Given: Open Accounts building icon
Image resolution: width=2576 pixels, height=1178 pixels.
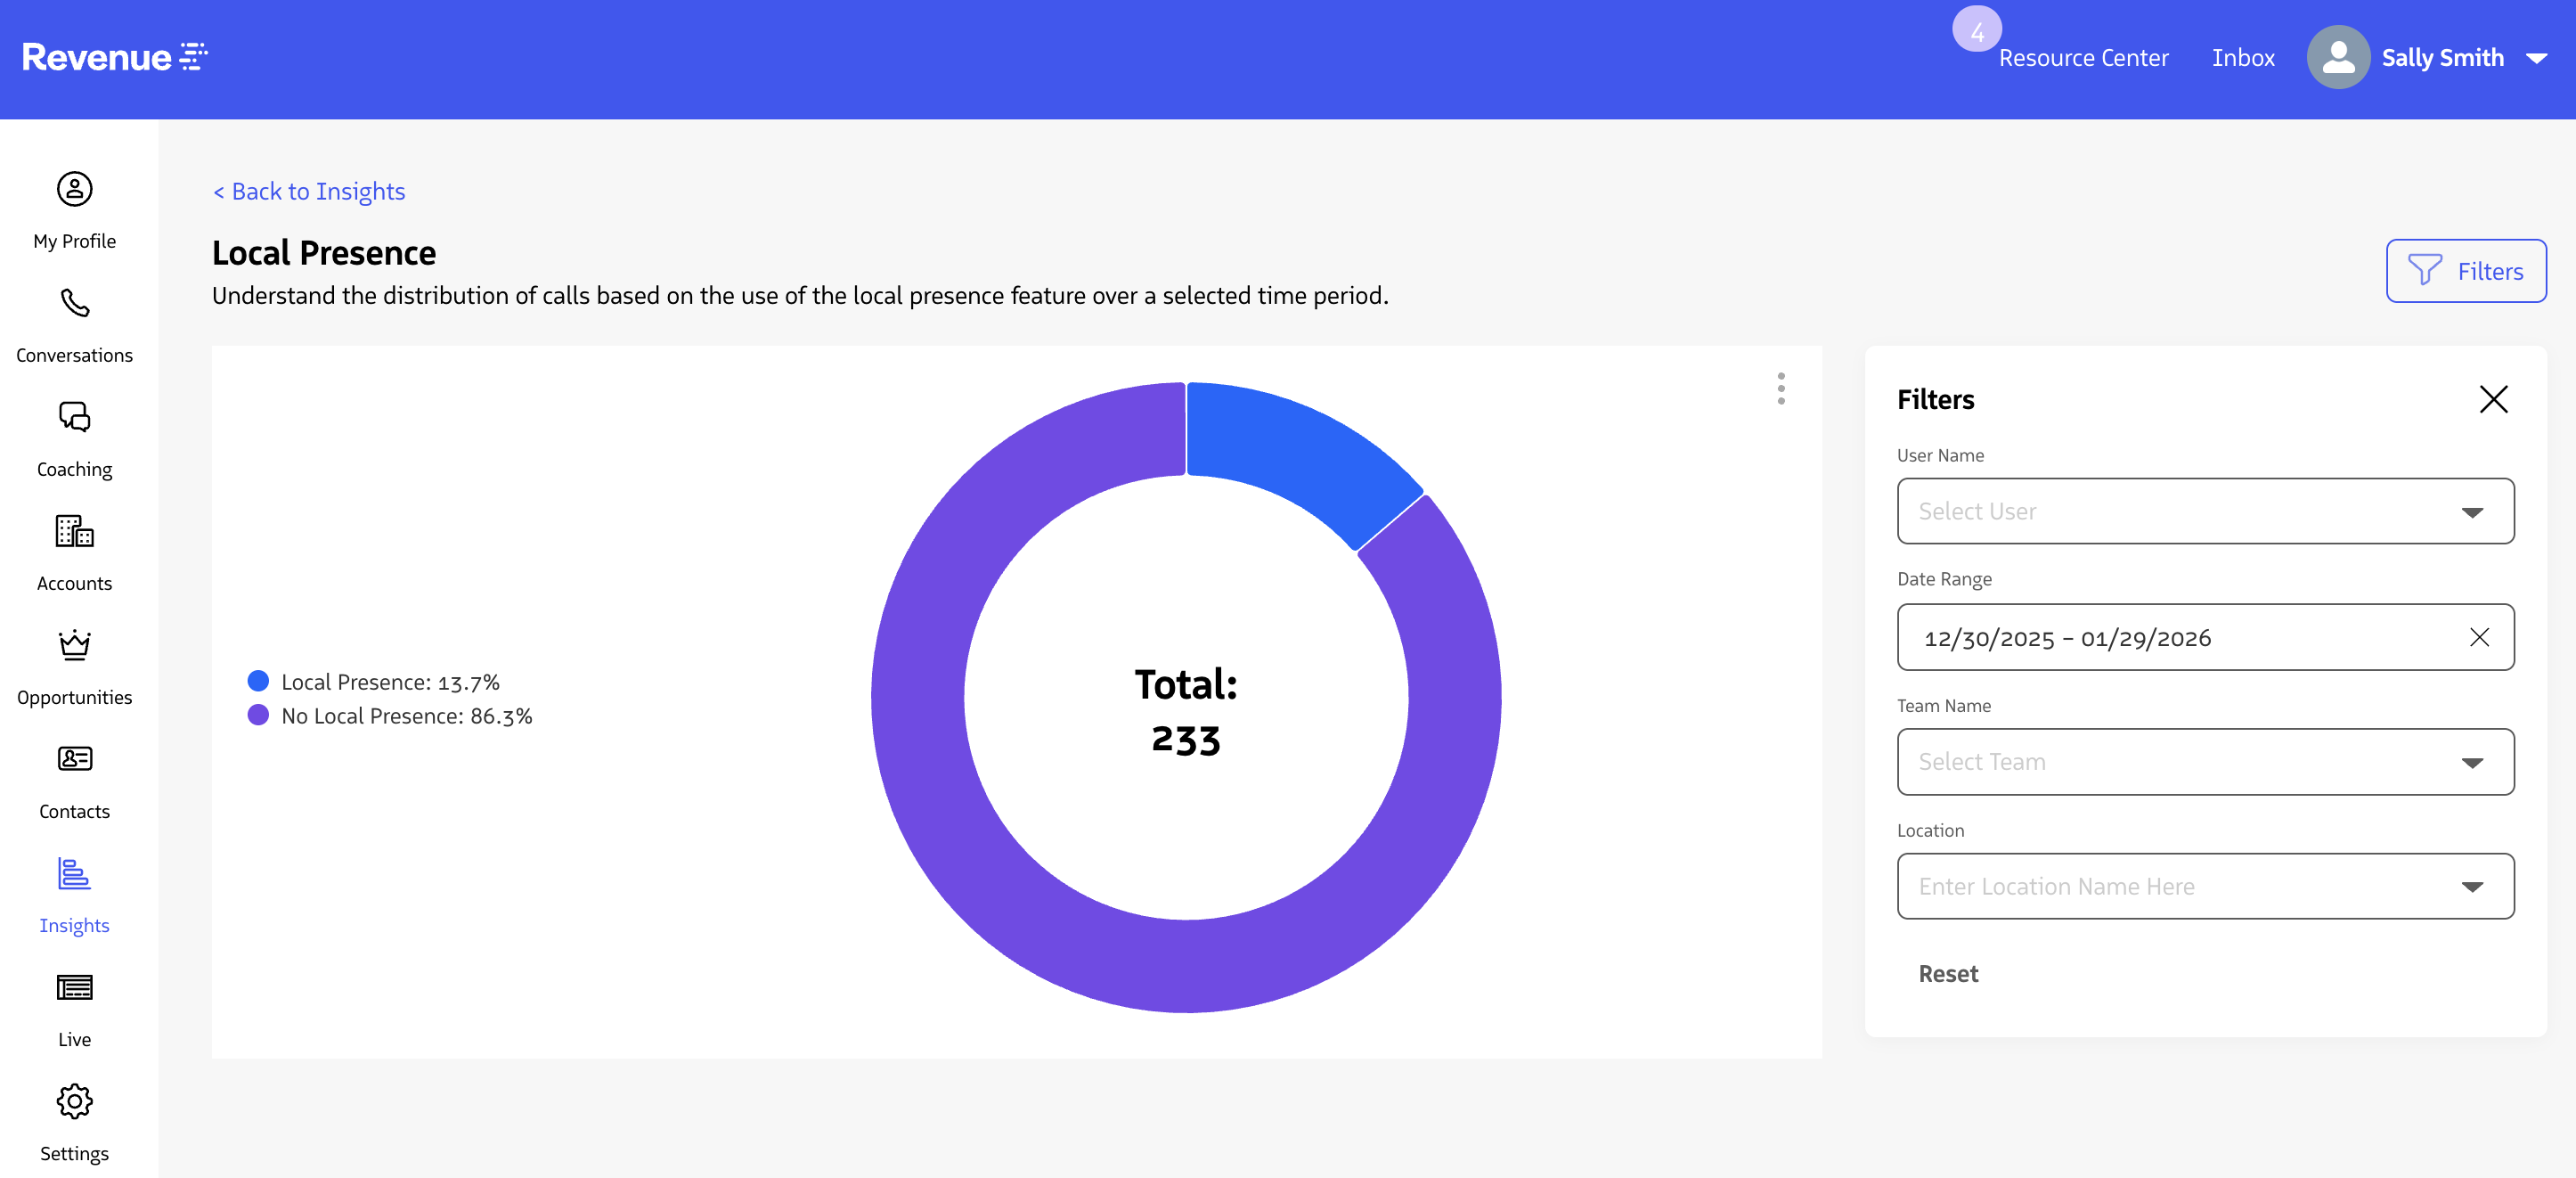Looking at the screenshot, I should point(74,531).
